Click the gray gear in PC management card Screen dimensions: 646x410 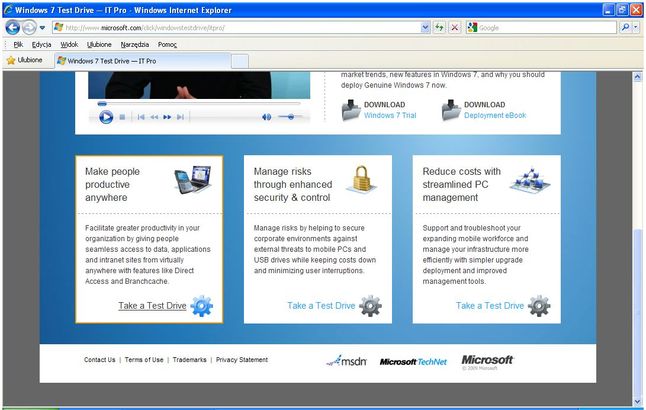(539, 306)
